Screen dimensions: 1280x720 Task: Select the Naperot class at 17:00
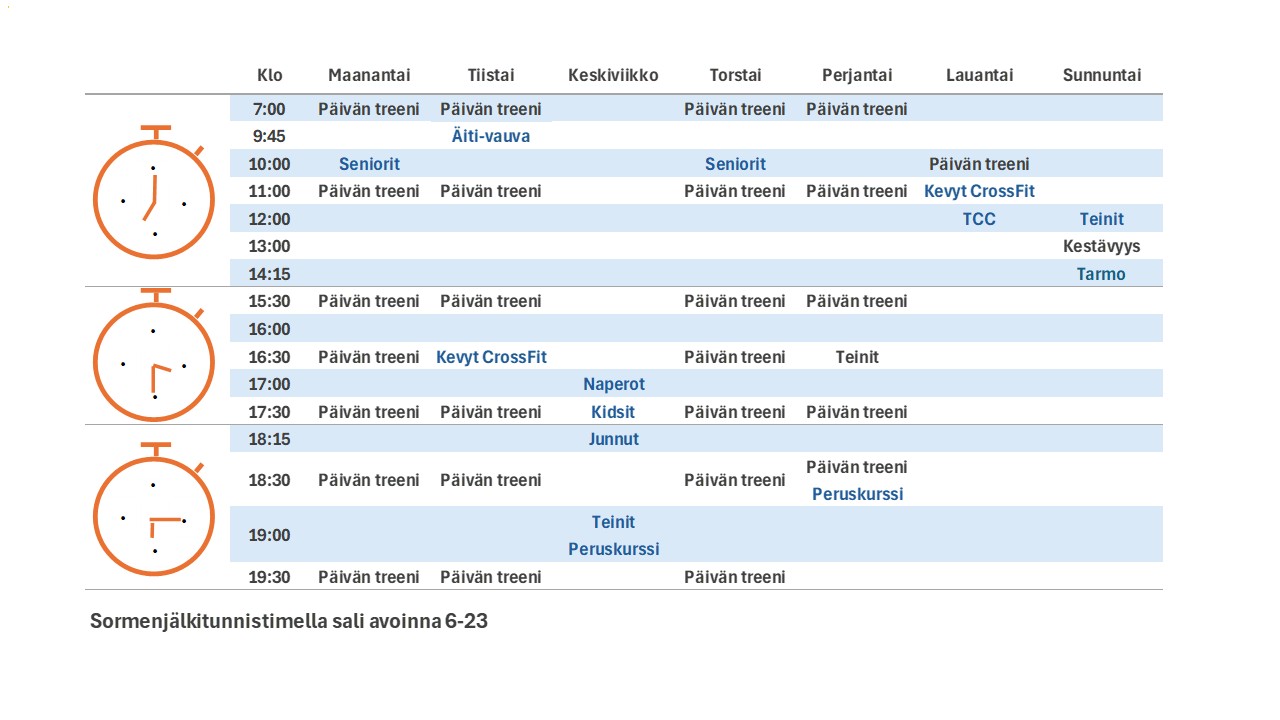(614, 384)
